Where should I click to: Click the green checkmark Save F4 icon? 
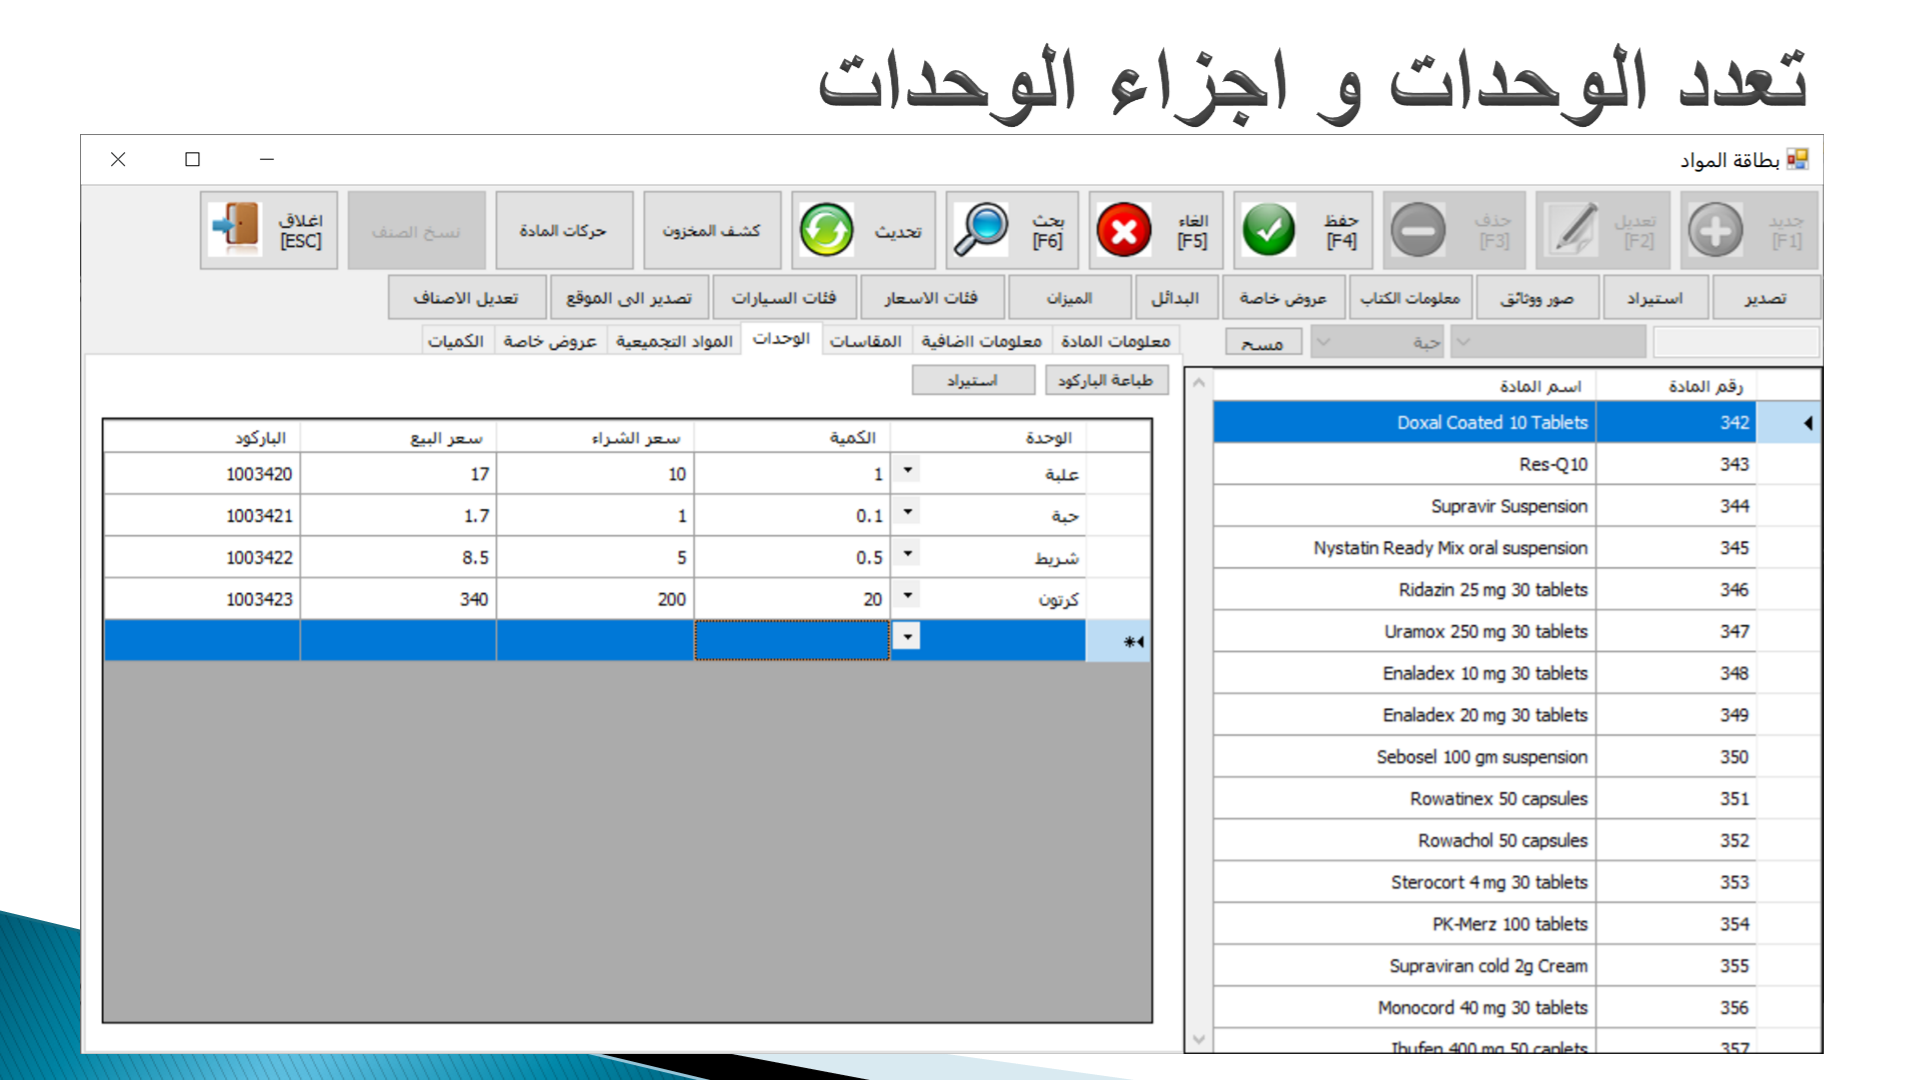(1268, 230)
